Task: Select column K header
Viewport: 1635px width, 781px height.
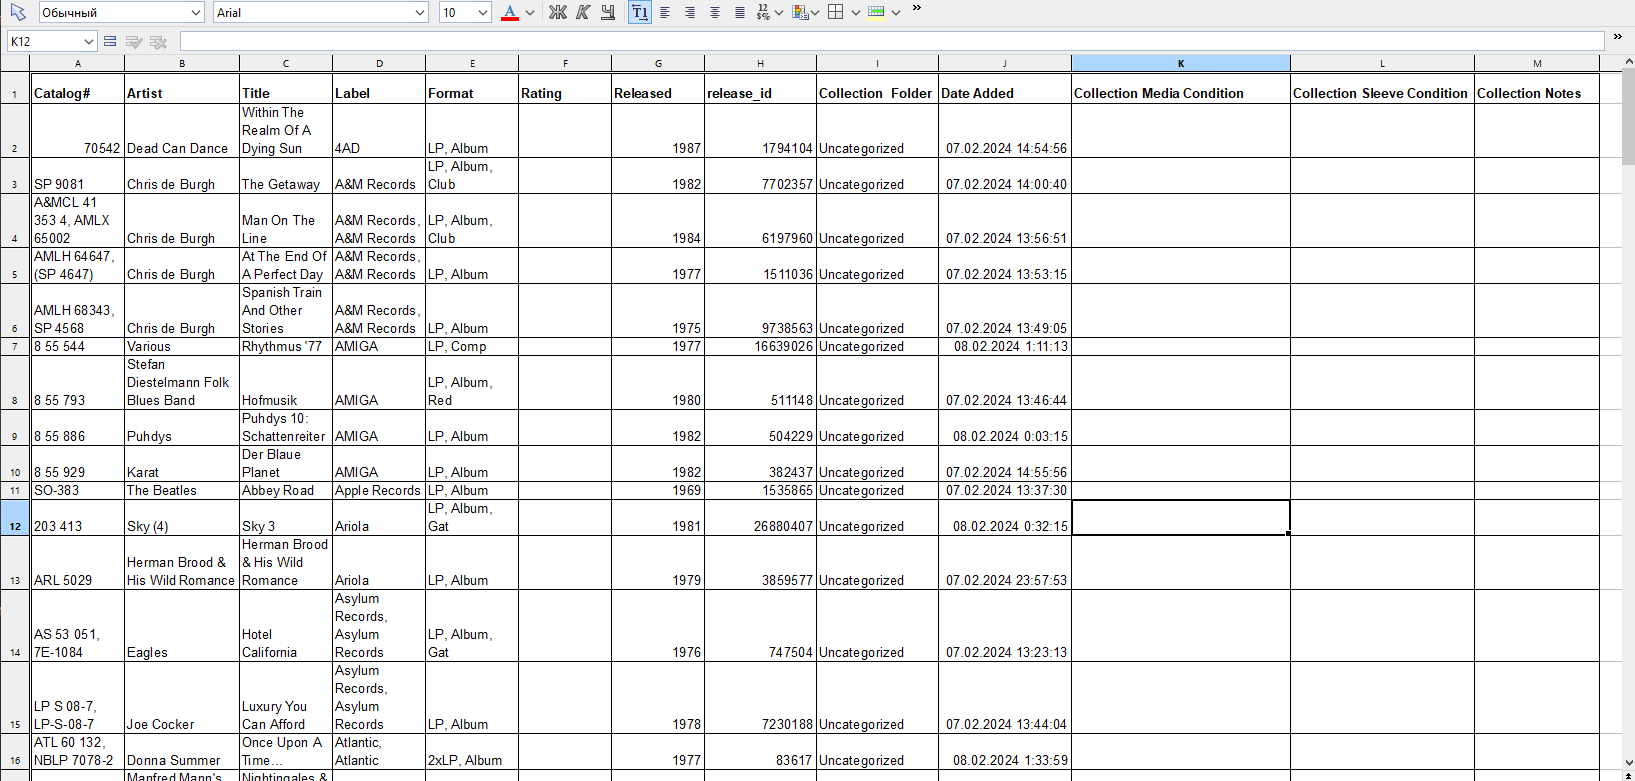Action: (1180, 63)
